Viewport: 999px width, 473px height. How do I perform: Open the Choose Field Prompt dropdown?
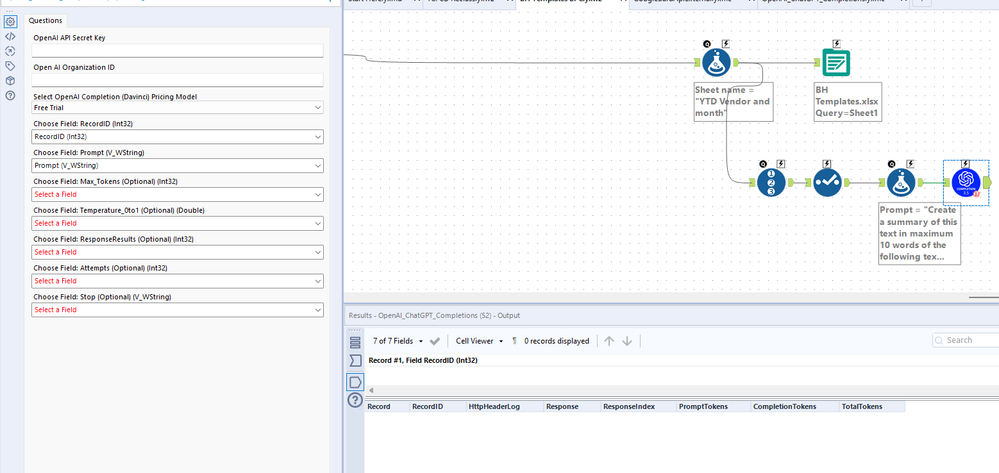coord(178,165)
